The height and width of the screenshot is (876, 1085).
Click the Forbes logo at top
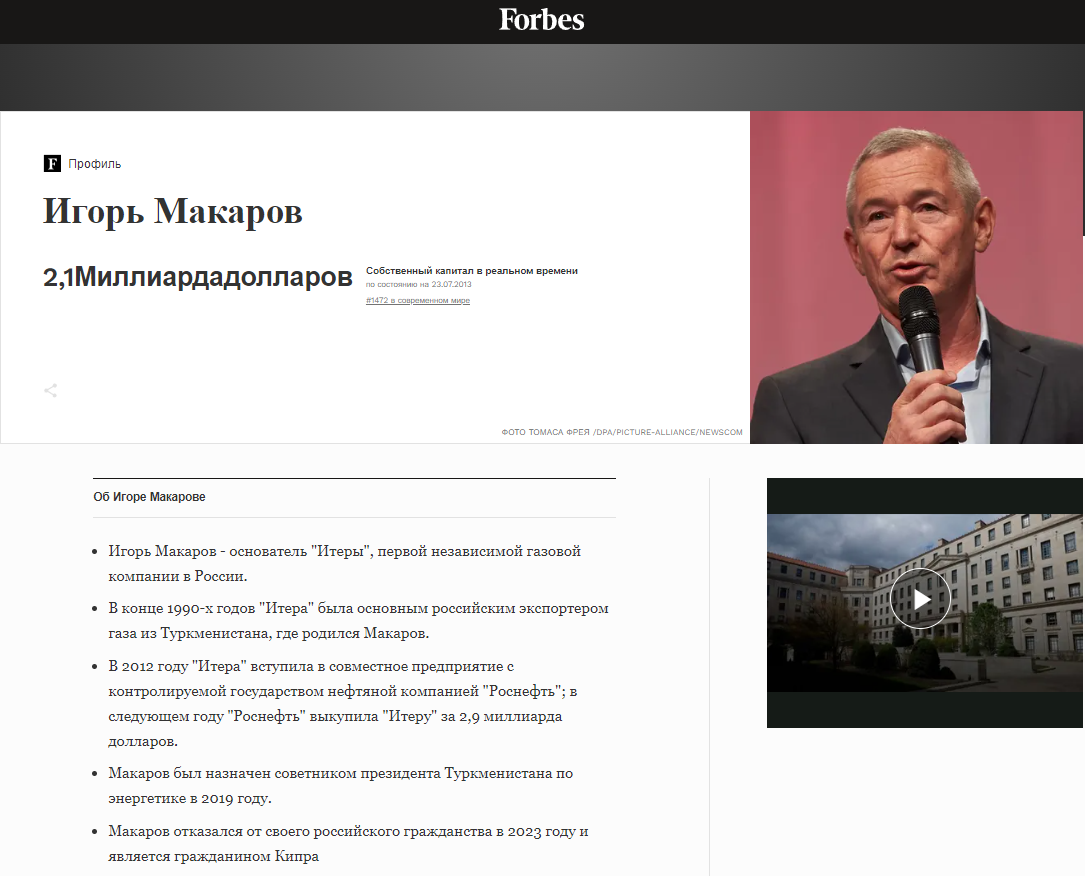click(x=541, y=20)
